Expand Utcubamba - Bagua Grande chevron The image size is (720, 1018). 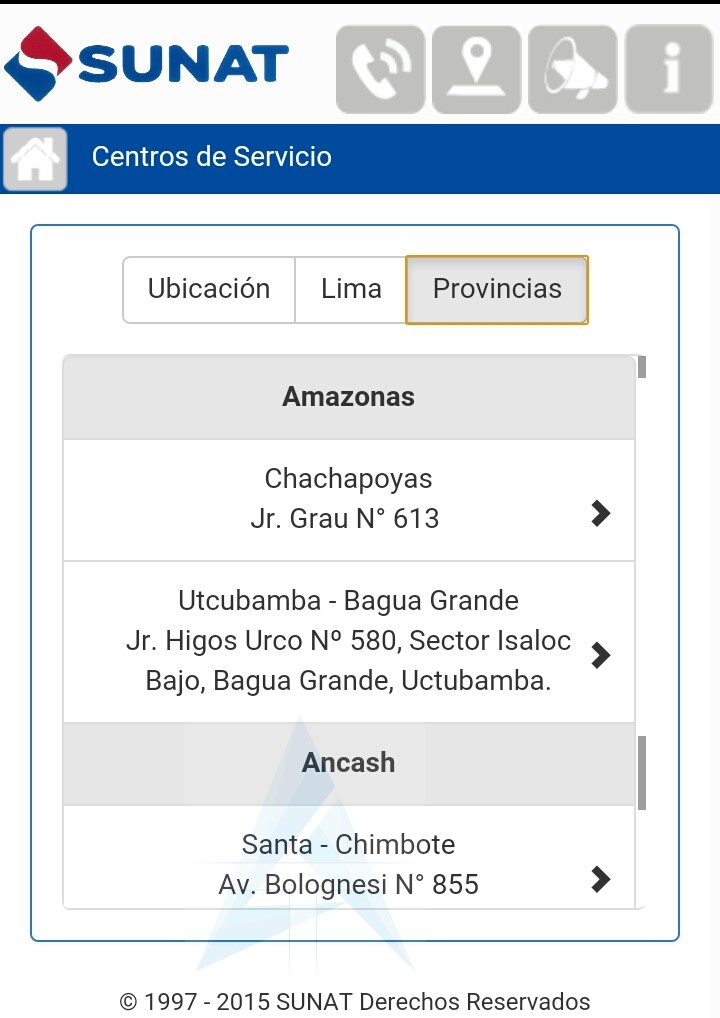tap(600, 655)
